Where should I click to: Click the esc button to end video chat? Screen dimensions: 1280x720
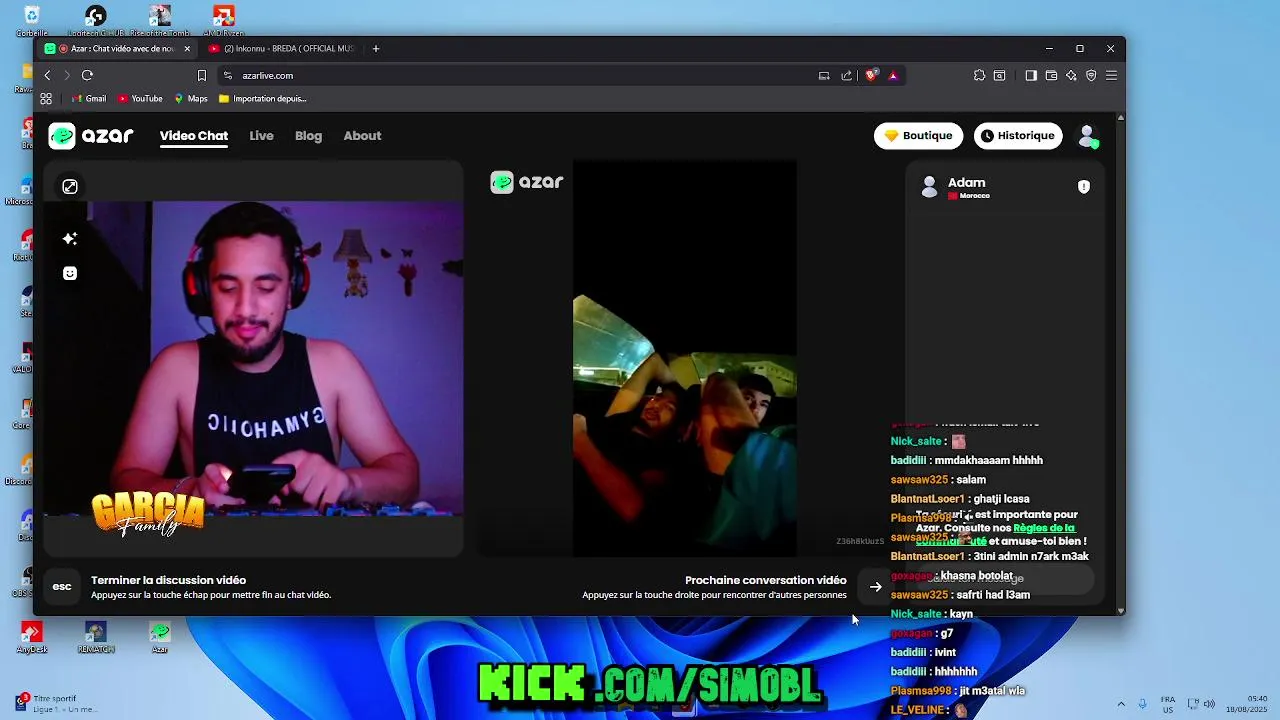pyautogui.click(x=62, y=587)
